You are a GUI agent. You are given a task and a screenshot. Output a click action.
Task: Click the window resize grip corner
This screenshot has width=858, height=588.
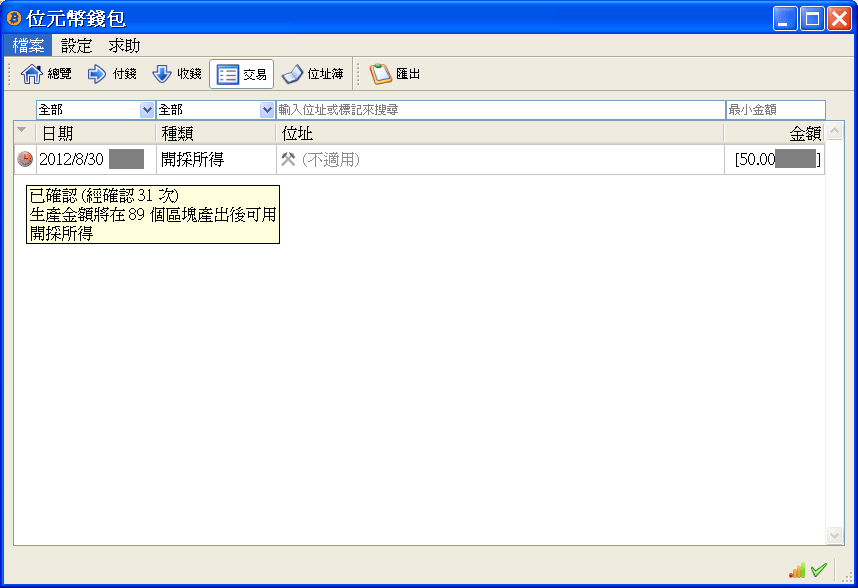click(848, 578)
